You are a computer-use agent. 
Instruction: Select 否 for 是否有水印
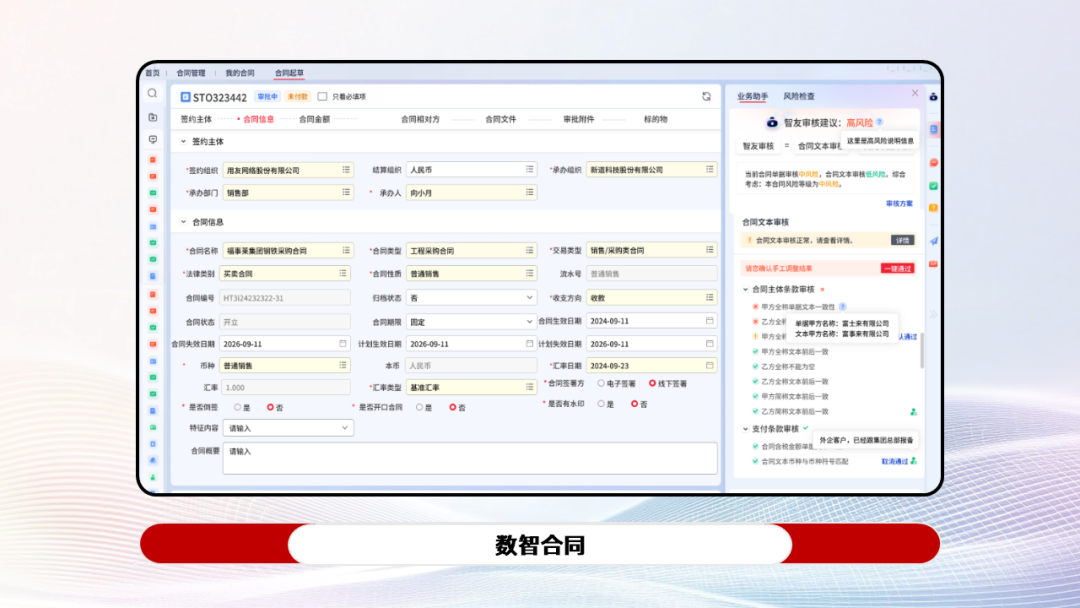(634, 404)
